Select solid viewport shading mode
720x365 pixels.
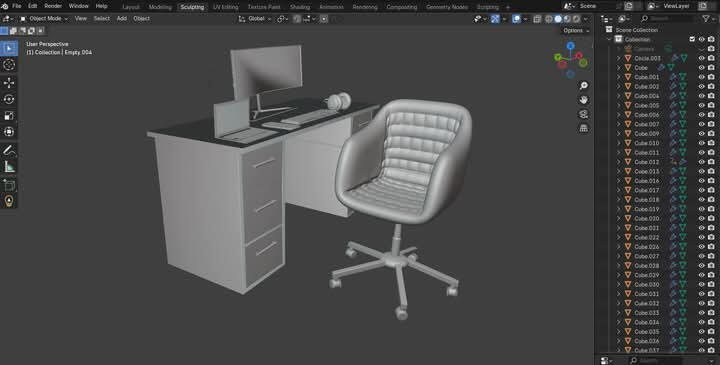tap(558, 19)
